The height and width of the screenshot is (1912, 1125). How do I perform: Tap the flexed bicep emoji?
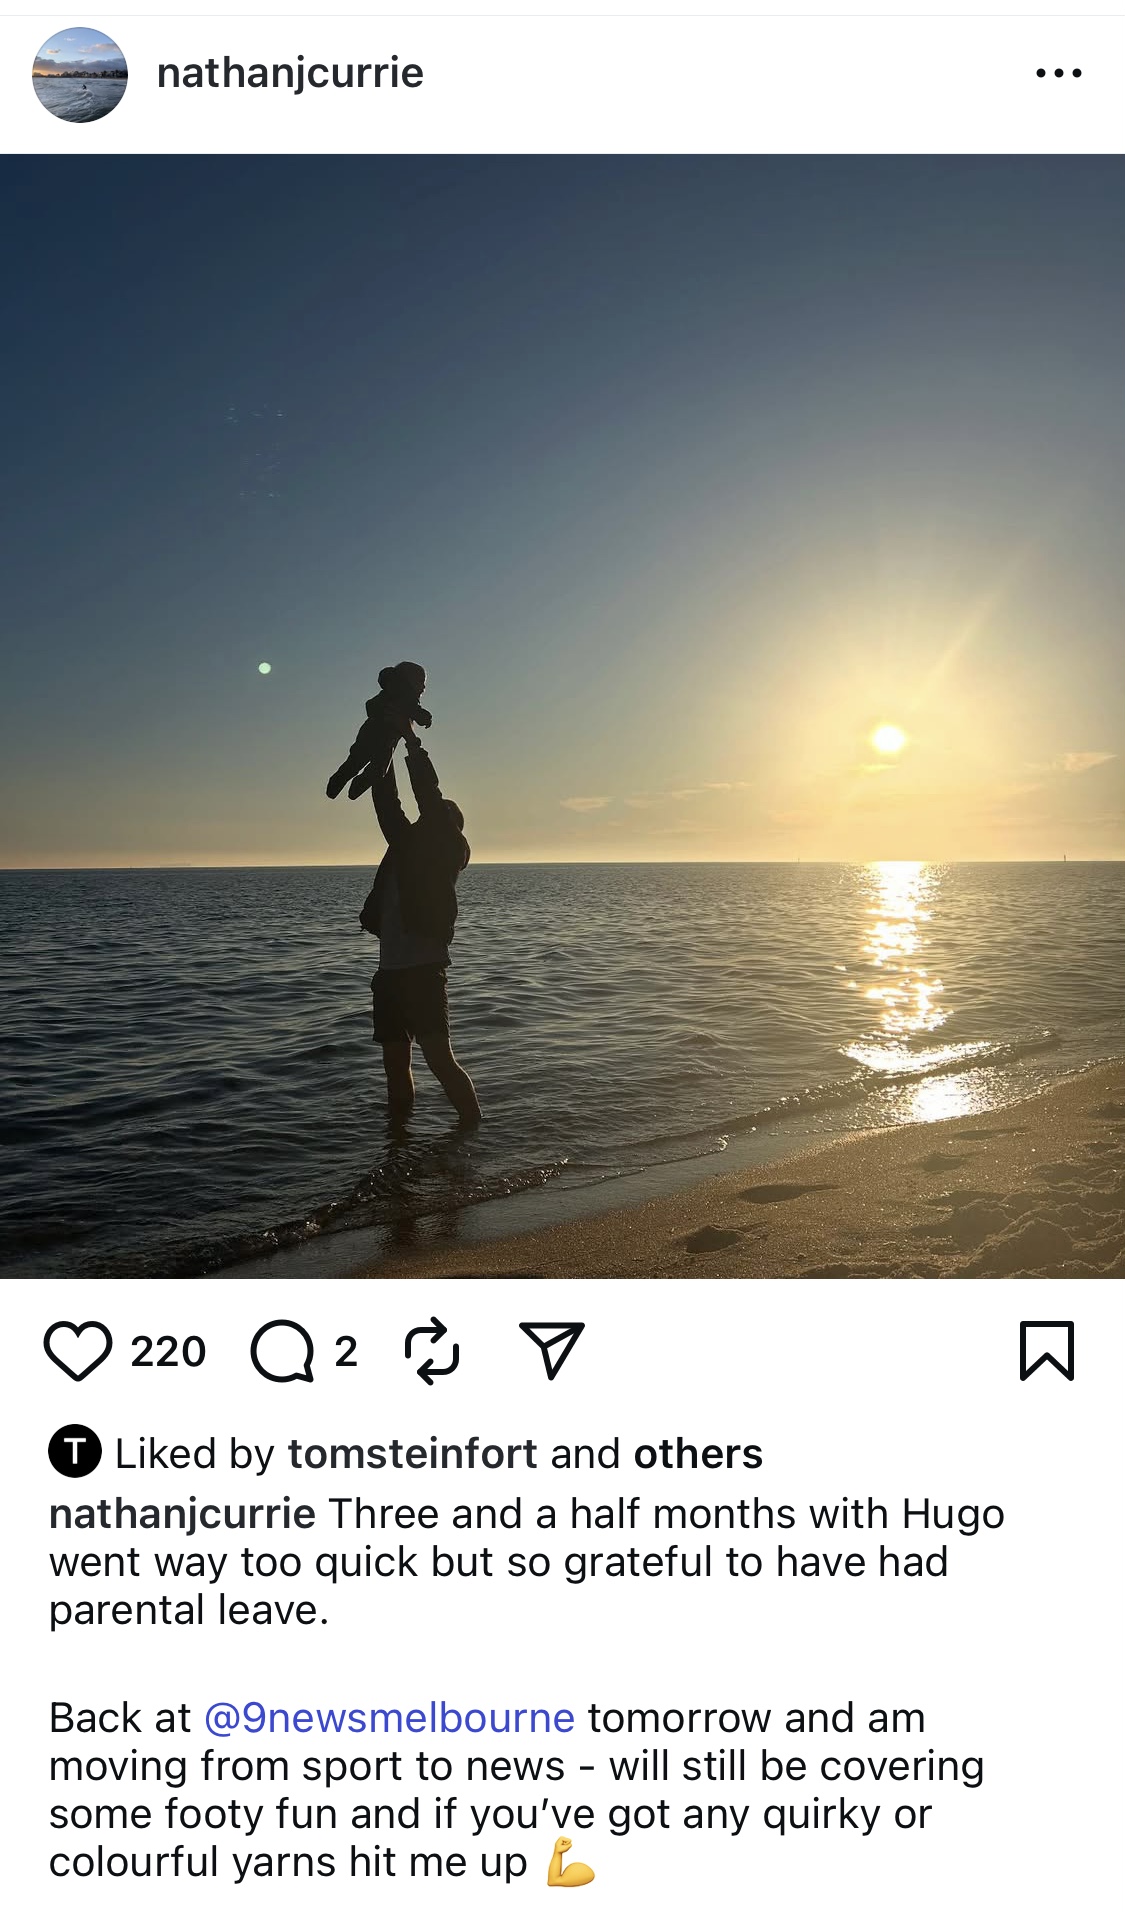[x=571, y=1862]
